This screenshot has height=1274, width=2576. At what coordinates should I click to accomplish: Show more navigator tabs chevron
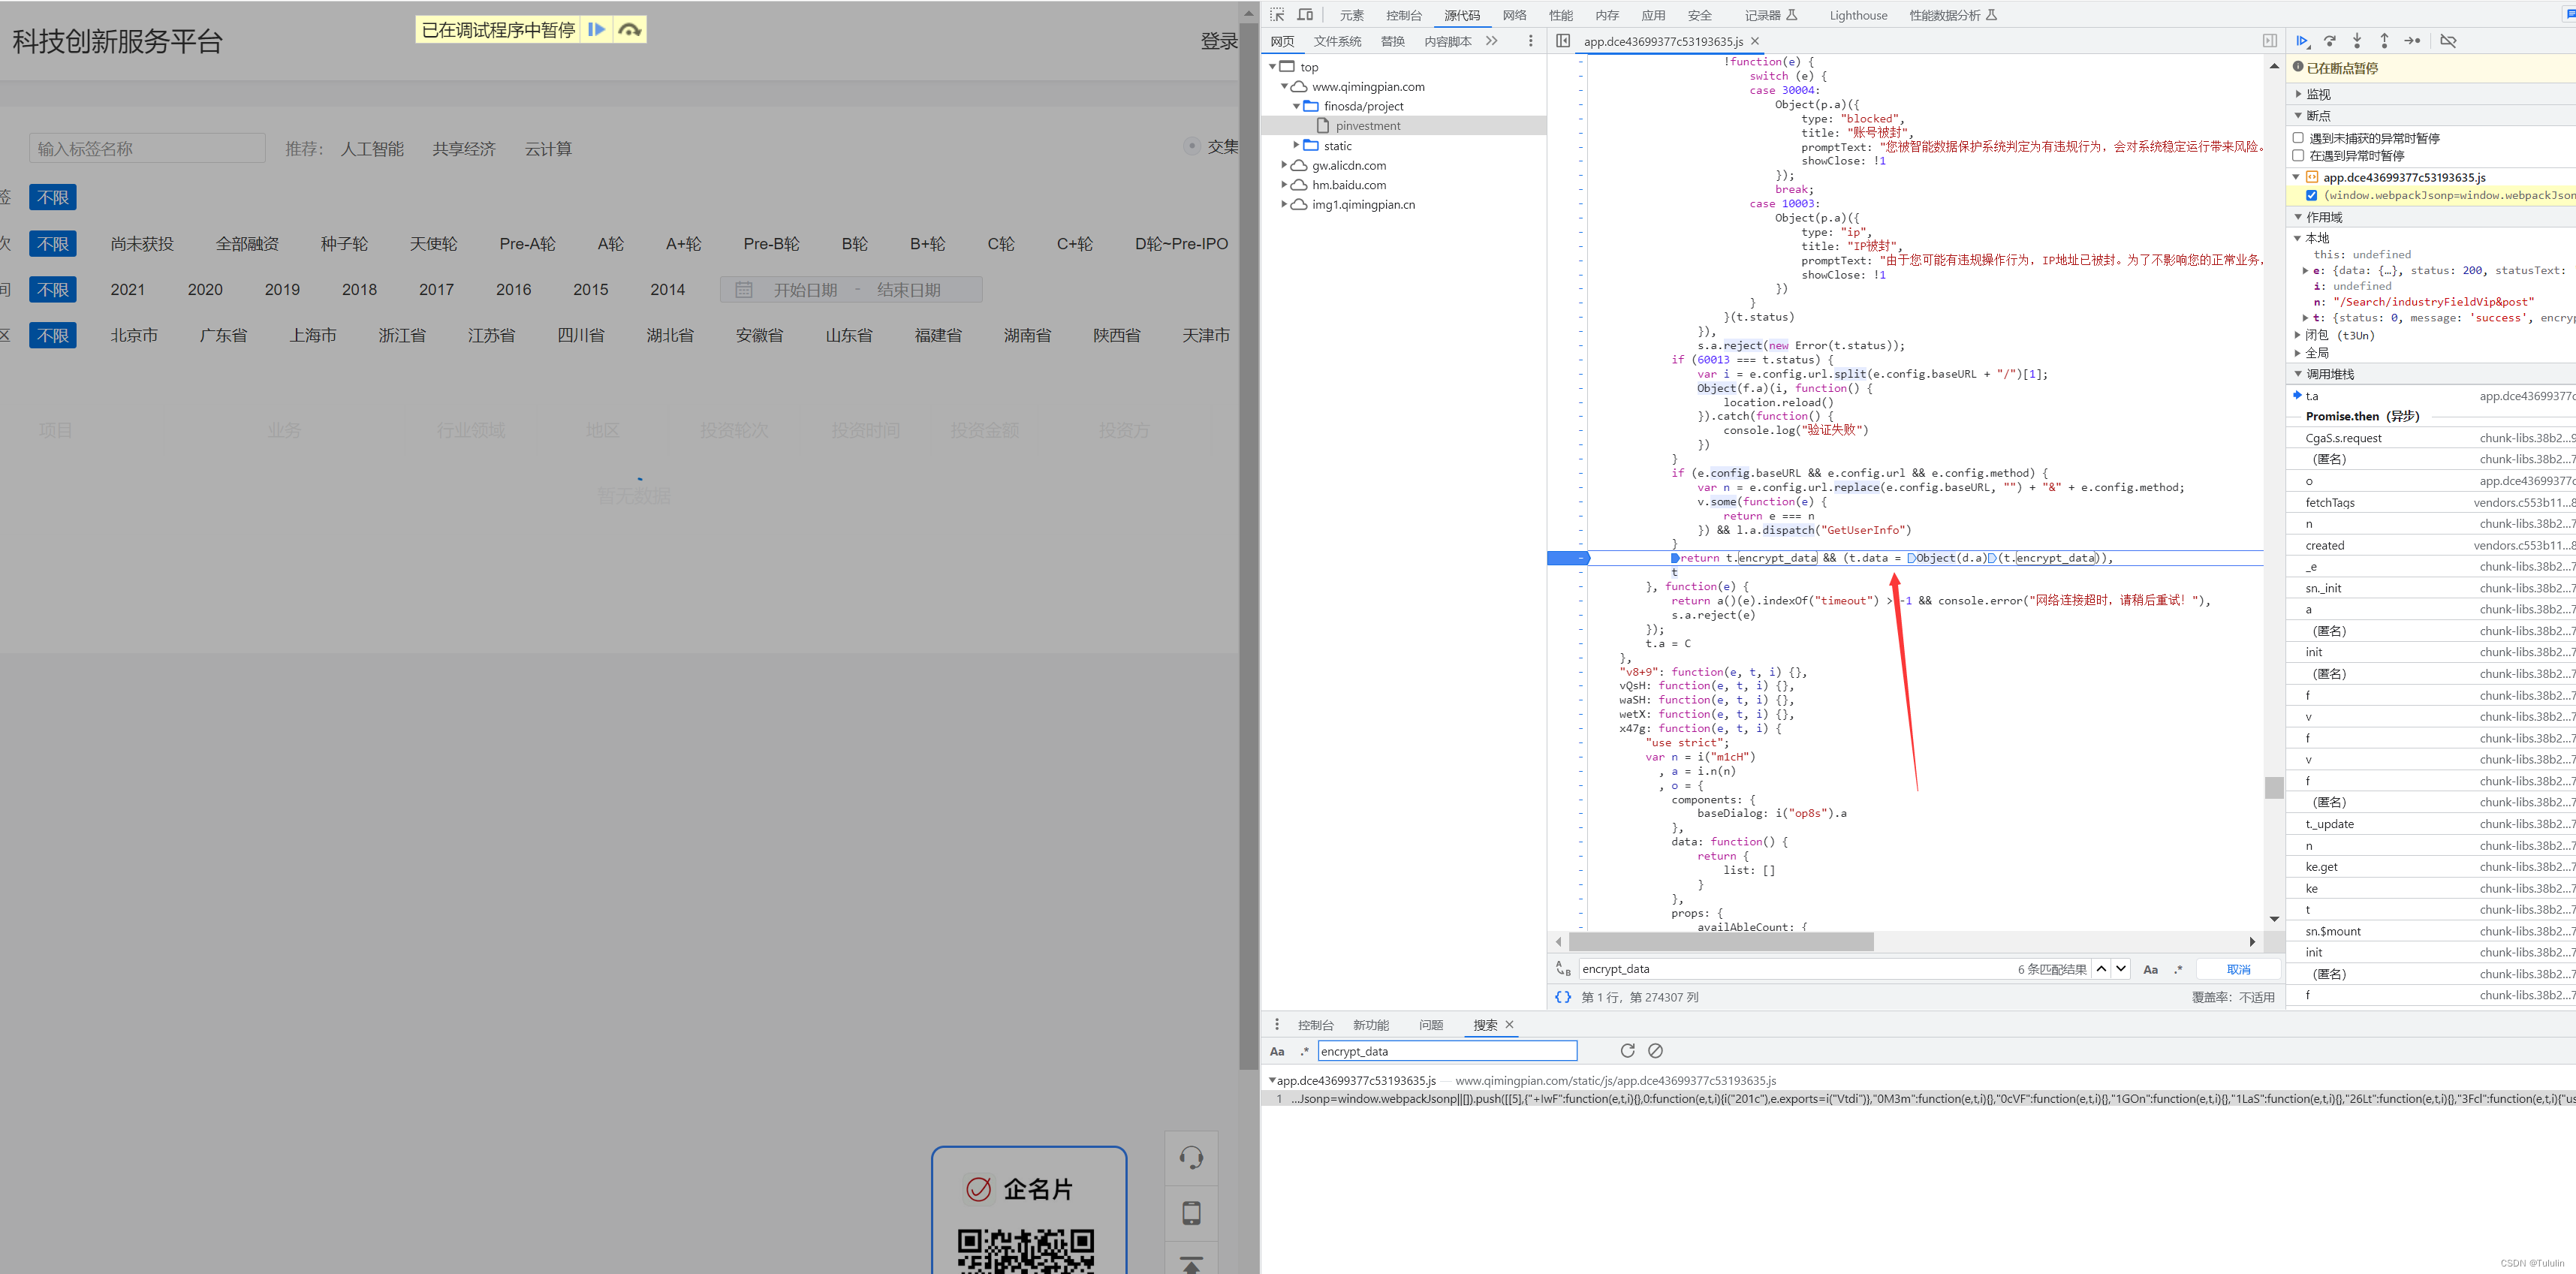(x=1492, y=41)
